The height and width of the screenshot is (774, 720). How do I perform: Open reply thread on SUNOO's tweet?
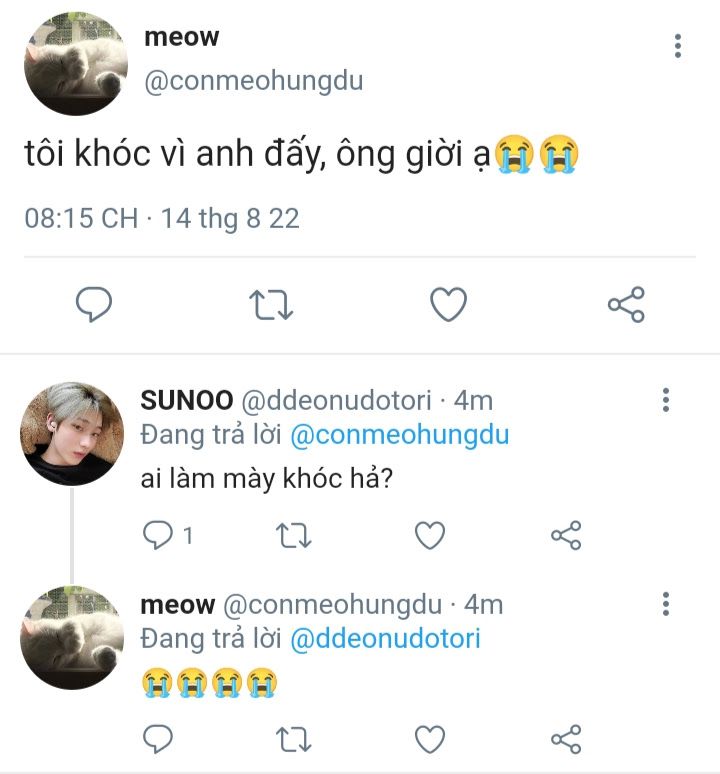click(x=167, y=535)
